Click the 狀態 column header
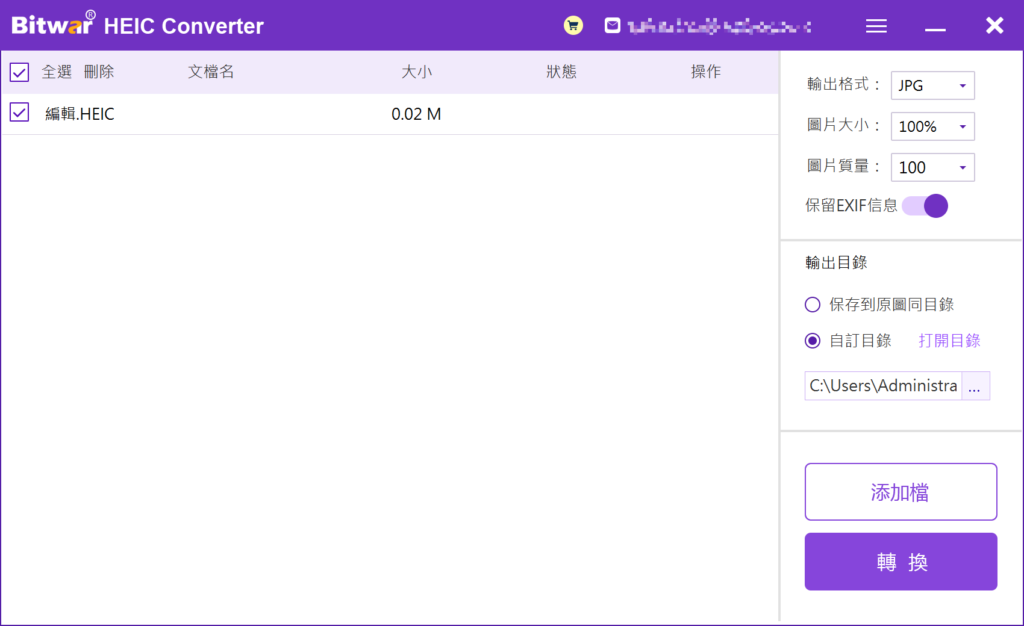This screenshot has height=626, width=1024. (562, 72)
